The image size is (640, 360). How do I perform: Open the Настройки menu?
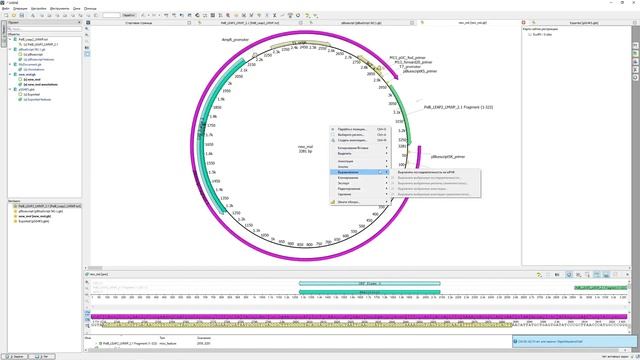(39, 8)
